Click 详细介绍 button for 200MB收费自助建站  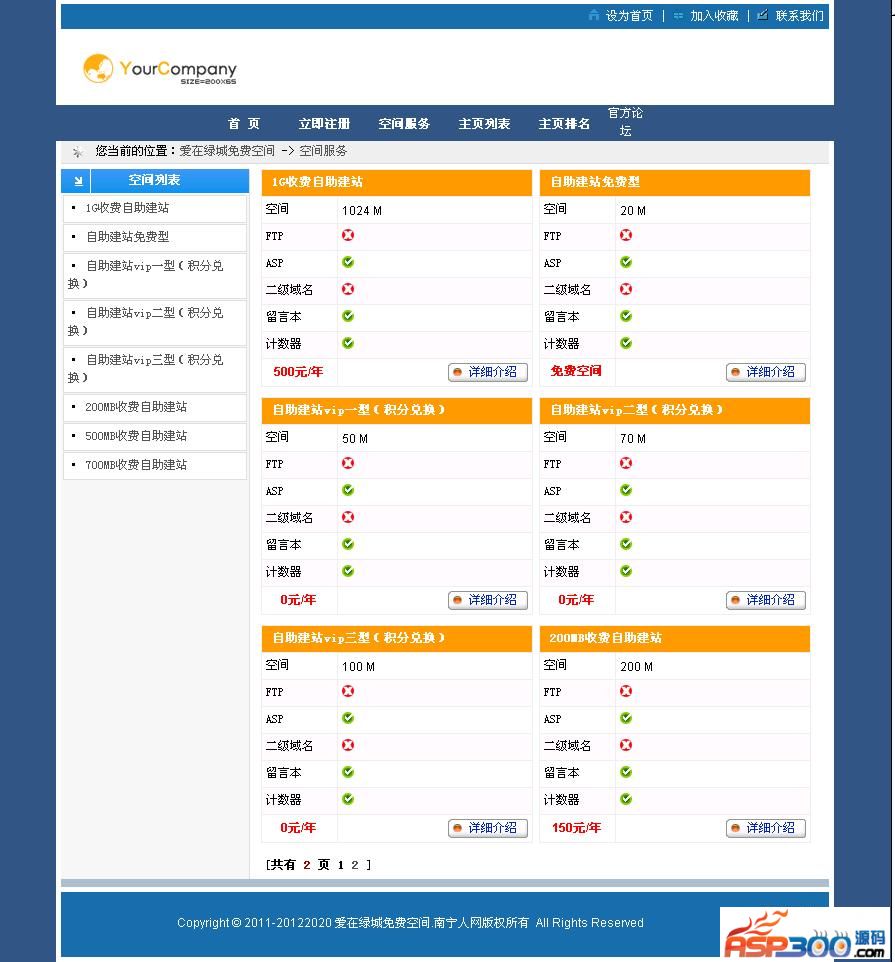coord(766,828)
